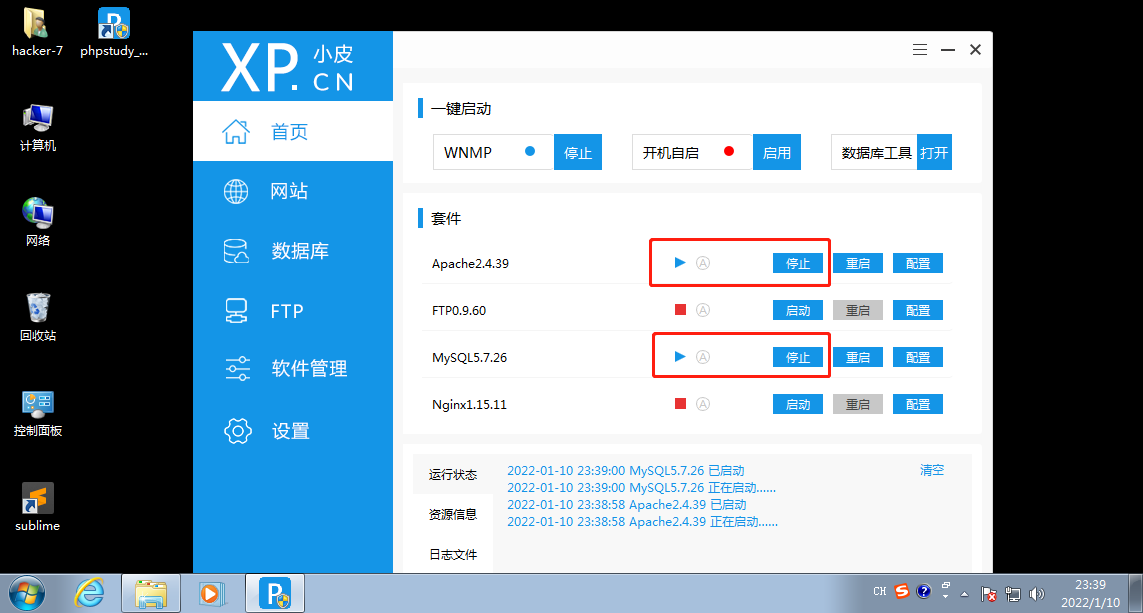Click the greyed 重启 for FTP0.9.60
Image resolution: width=1143 pixels, height=613 pixels.
858,311
